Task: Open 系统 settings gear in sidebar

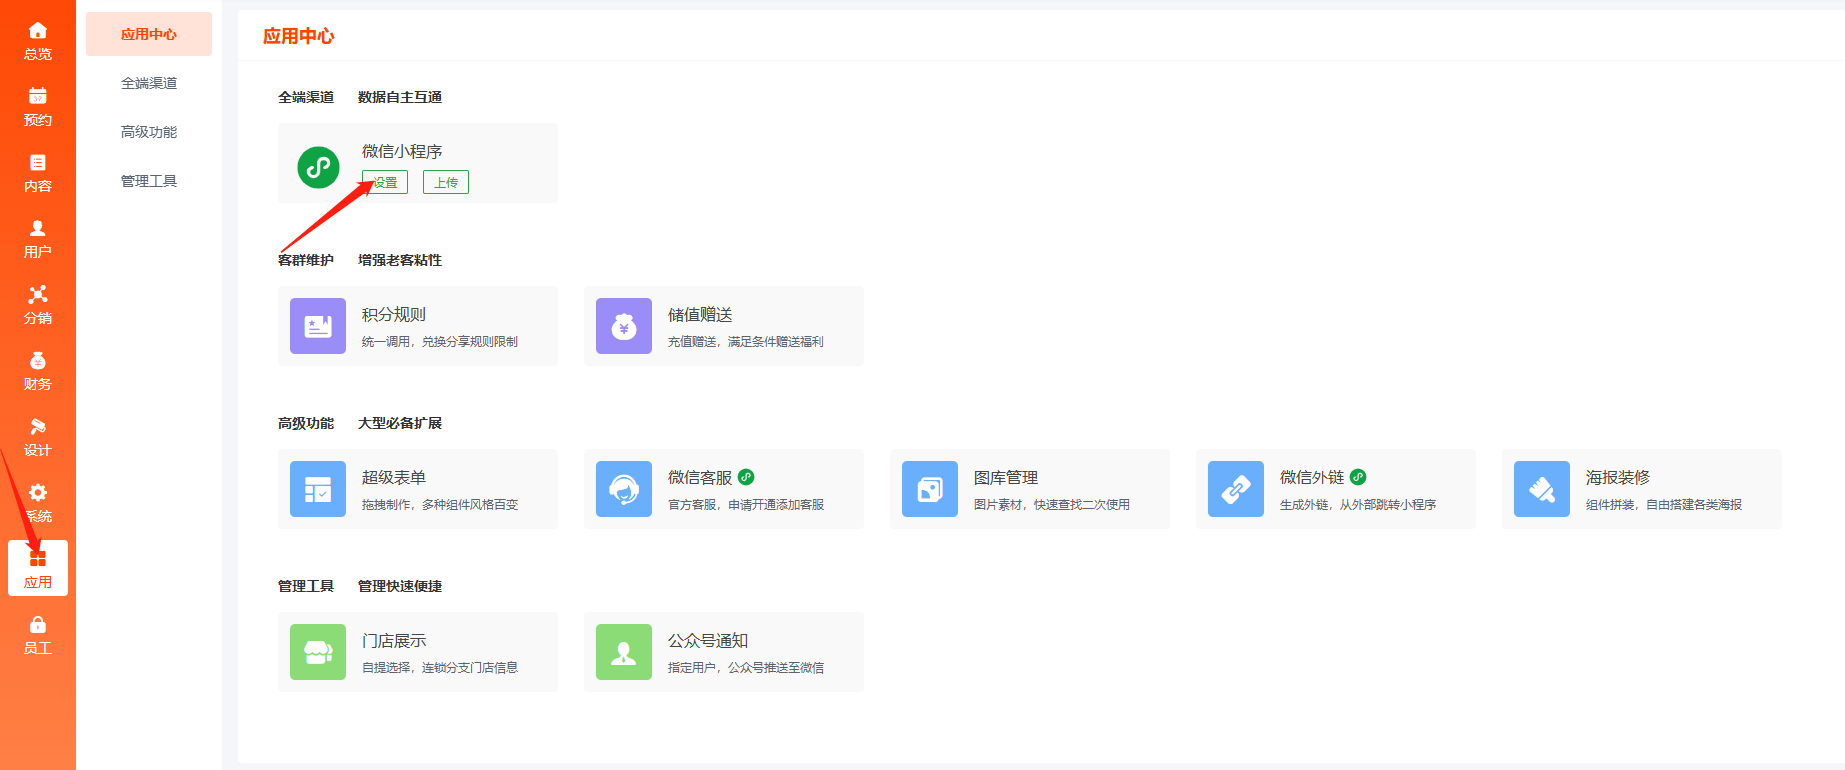Action: point(38,502)
